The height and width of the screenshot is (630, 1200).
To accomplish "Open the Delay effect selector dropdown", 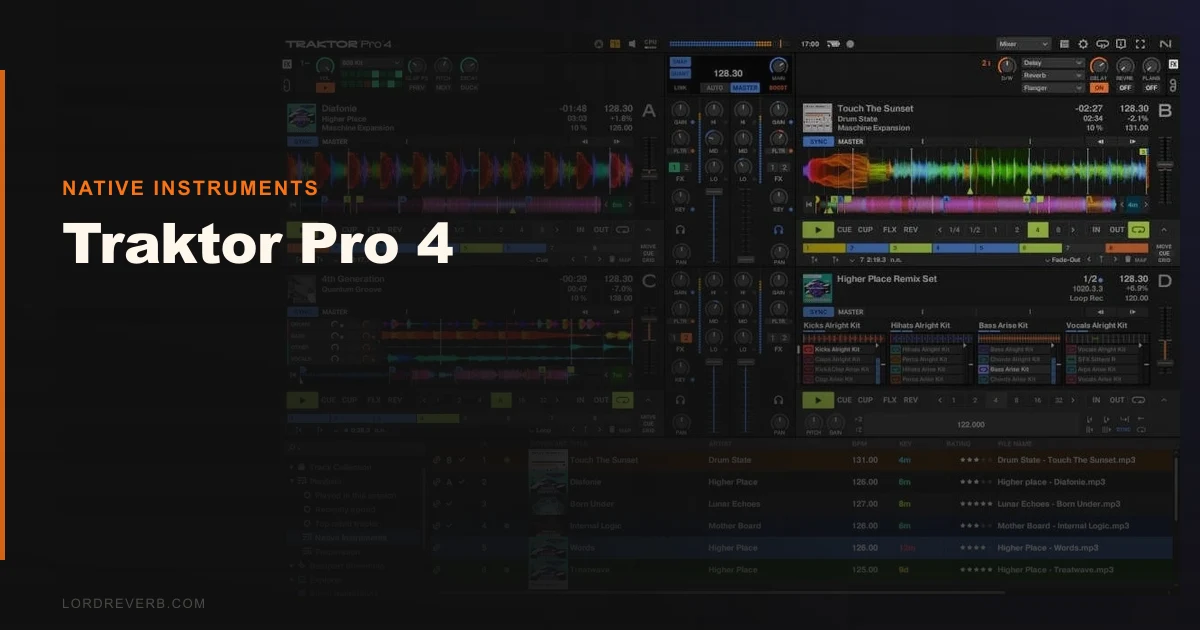I will 1053,62.
